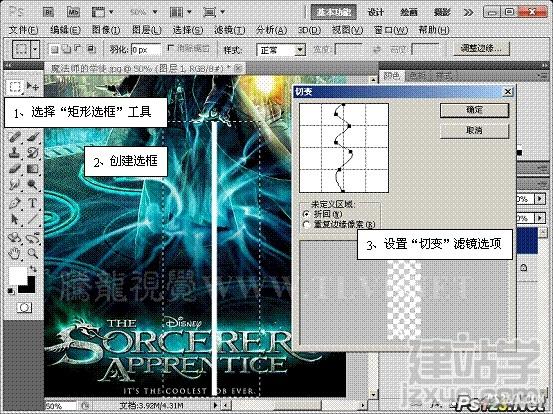Activate the Pen tool
This screenshot has width=553, height=414.
pos(14,203)
